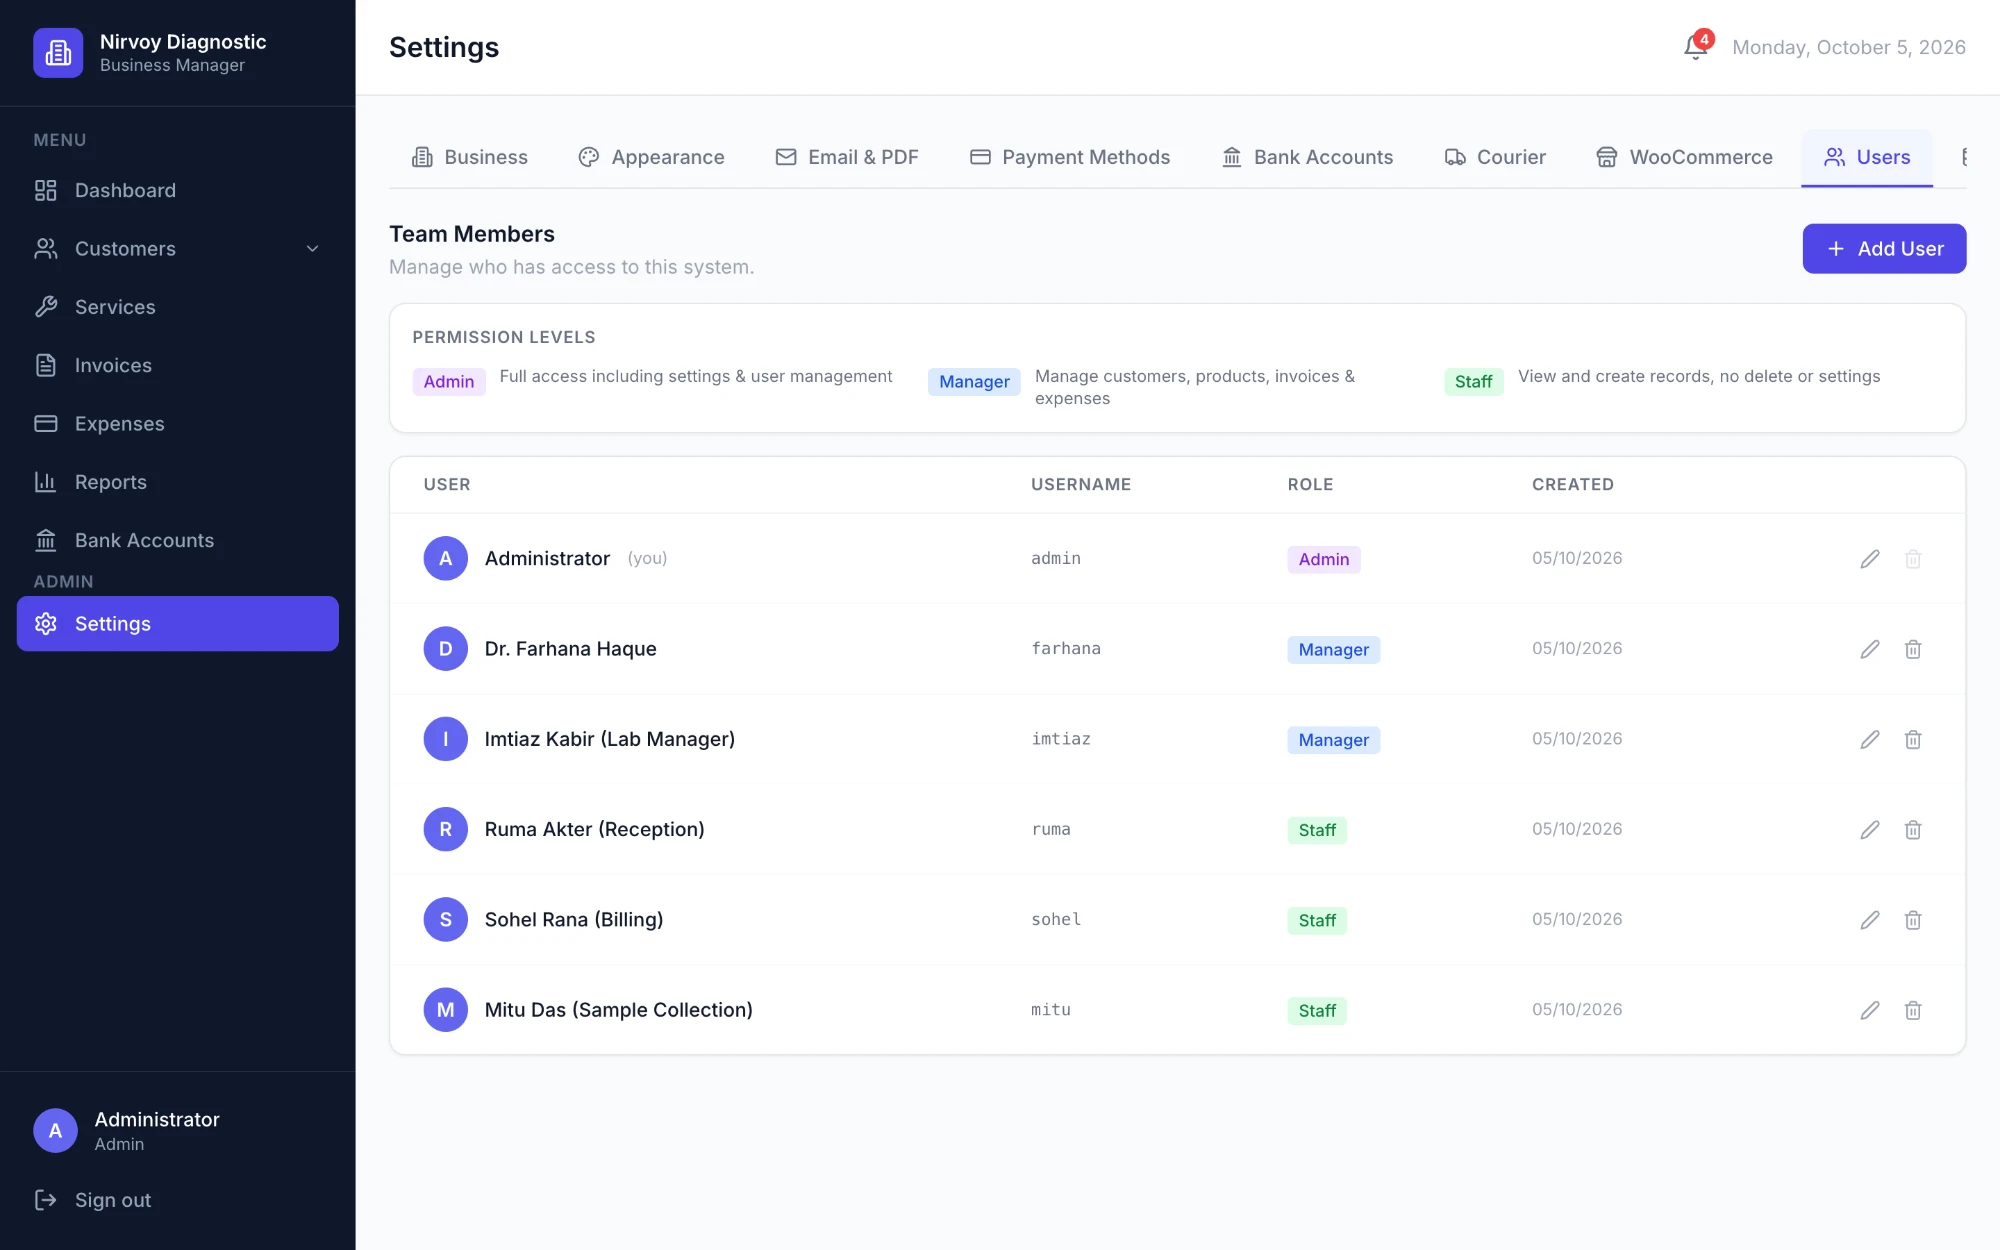2000x1250 pixels.
Task: Select the Users tab
Action: pyautogui.click(x=1867, y=157)
